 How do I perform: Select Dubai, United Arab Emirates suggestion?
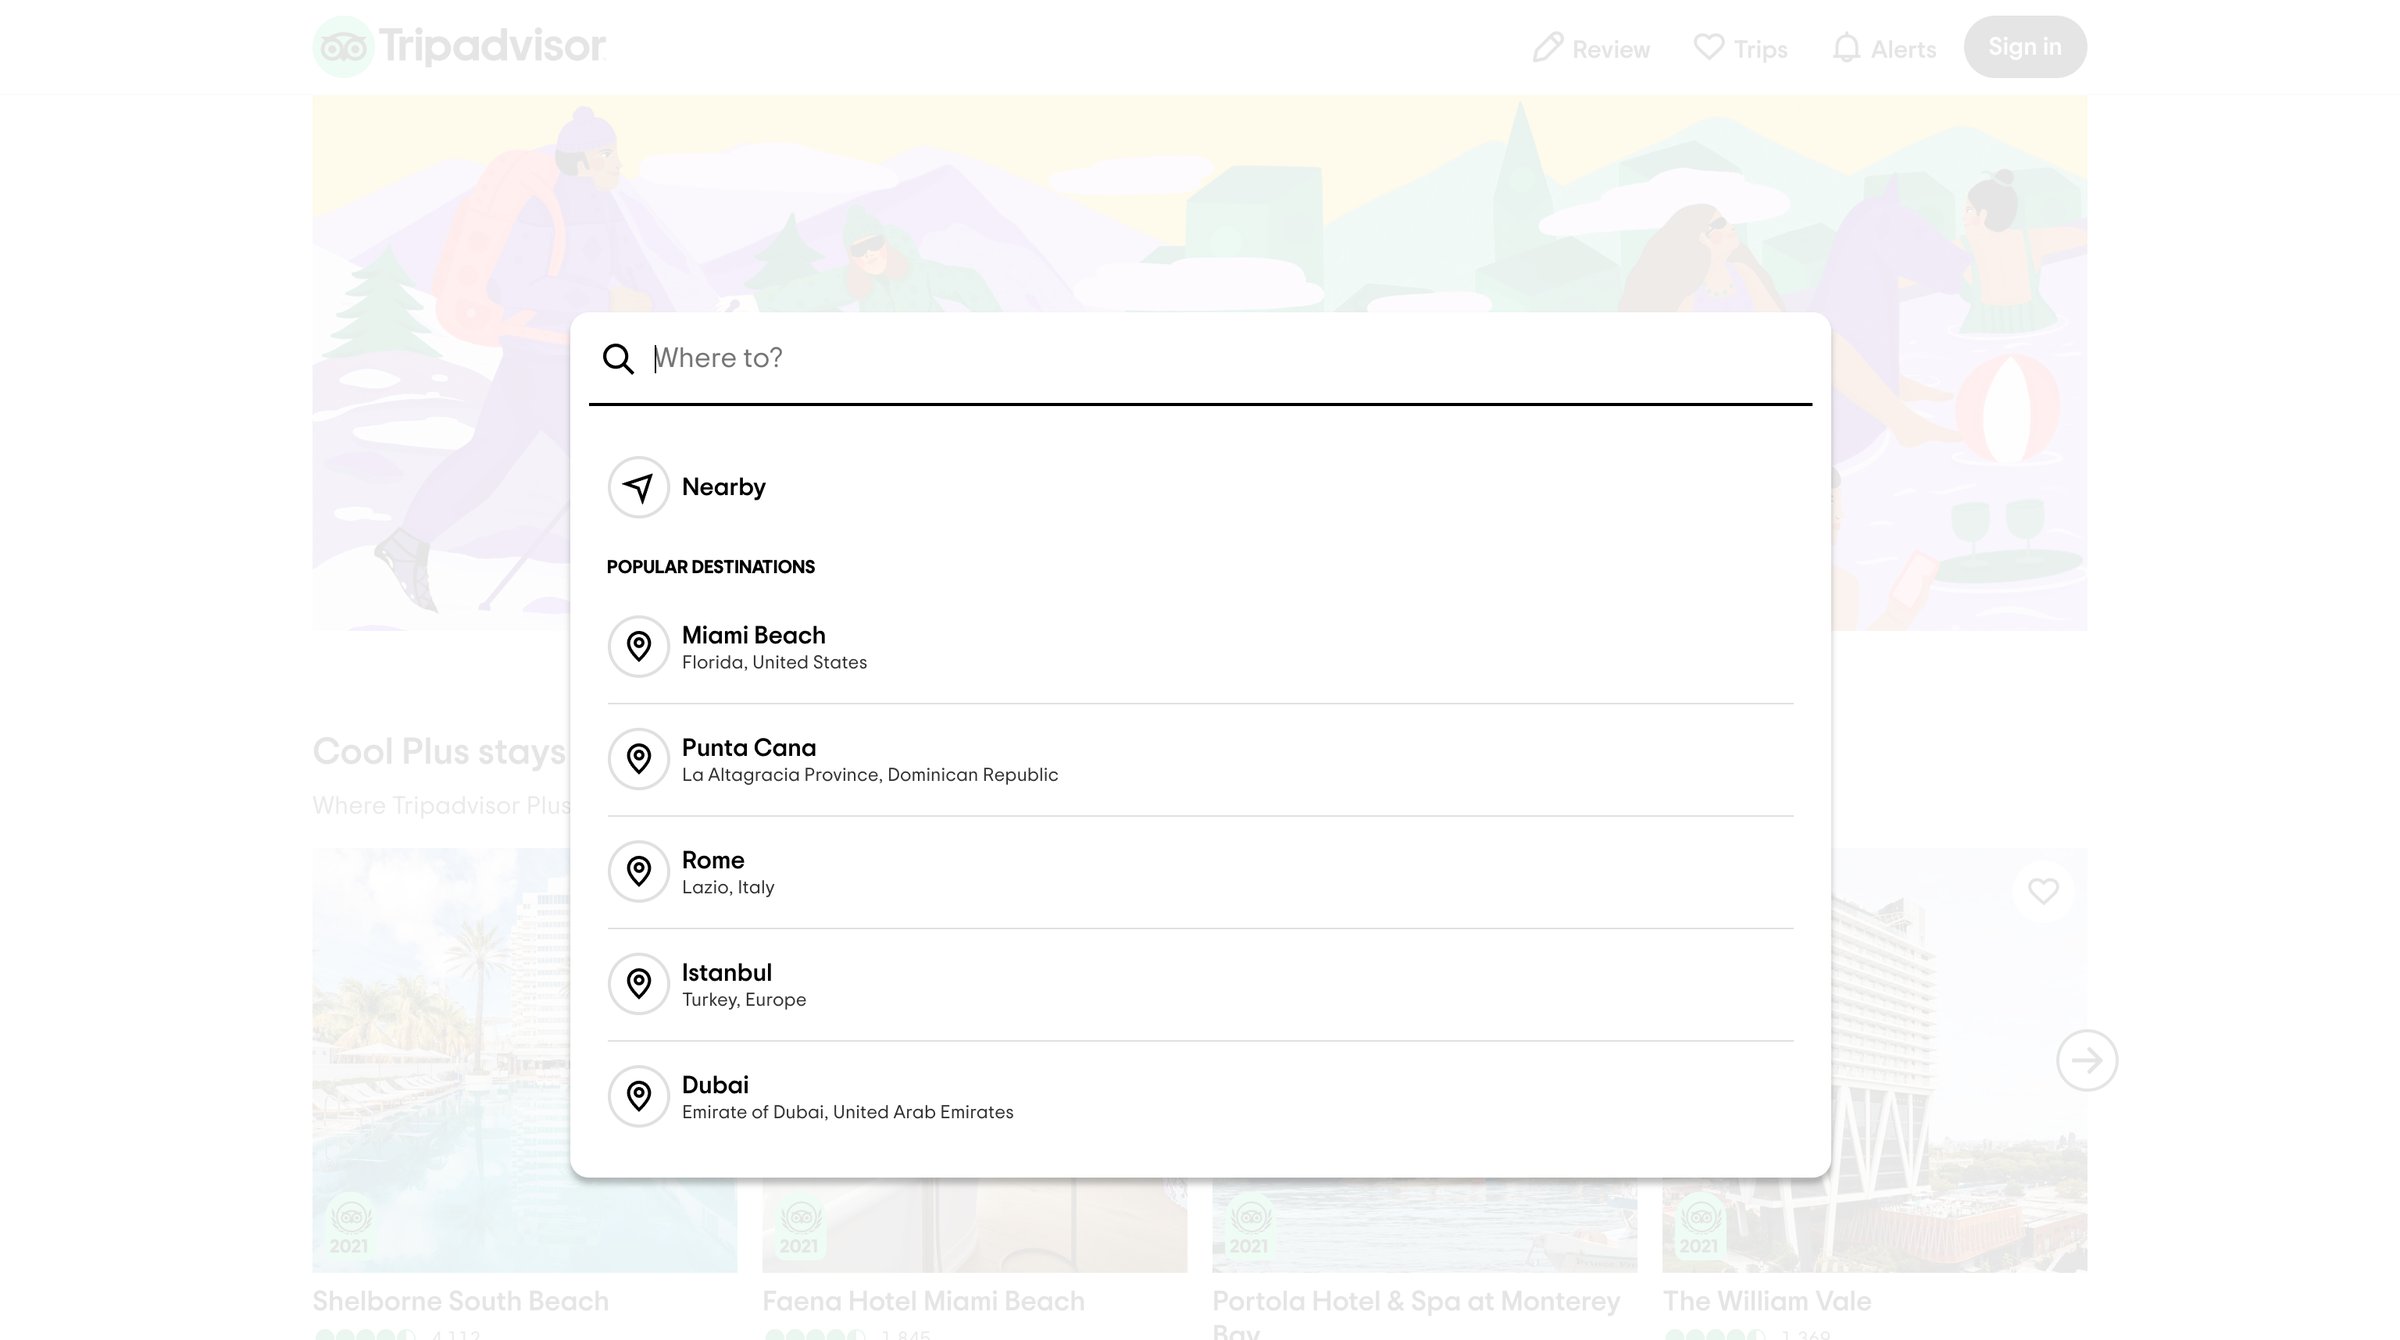1200,1097
